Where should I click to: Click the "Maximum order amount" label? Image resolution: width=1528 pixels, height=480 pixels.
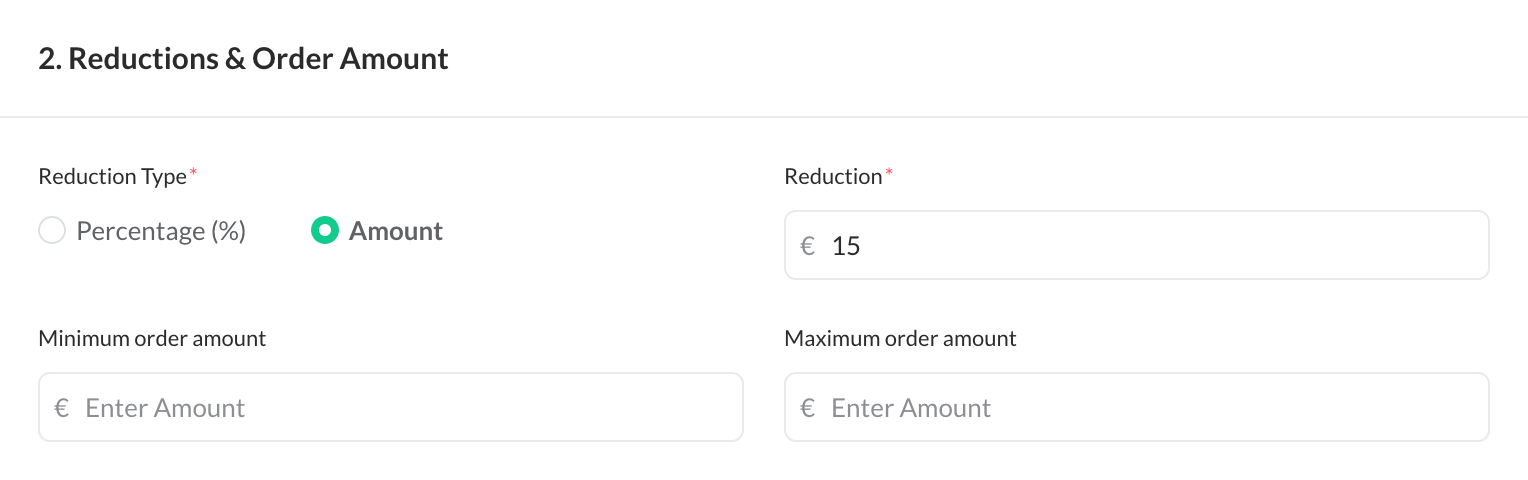[x=900, y=339]
